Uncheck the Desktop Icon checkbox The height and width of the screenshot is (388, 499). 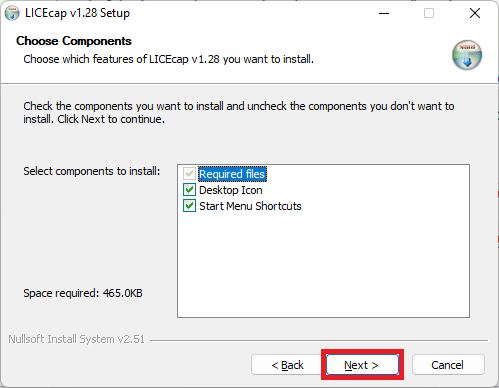[x=189, y=190]
